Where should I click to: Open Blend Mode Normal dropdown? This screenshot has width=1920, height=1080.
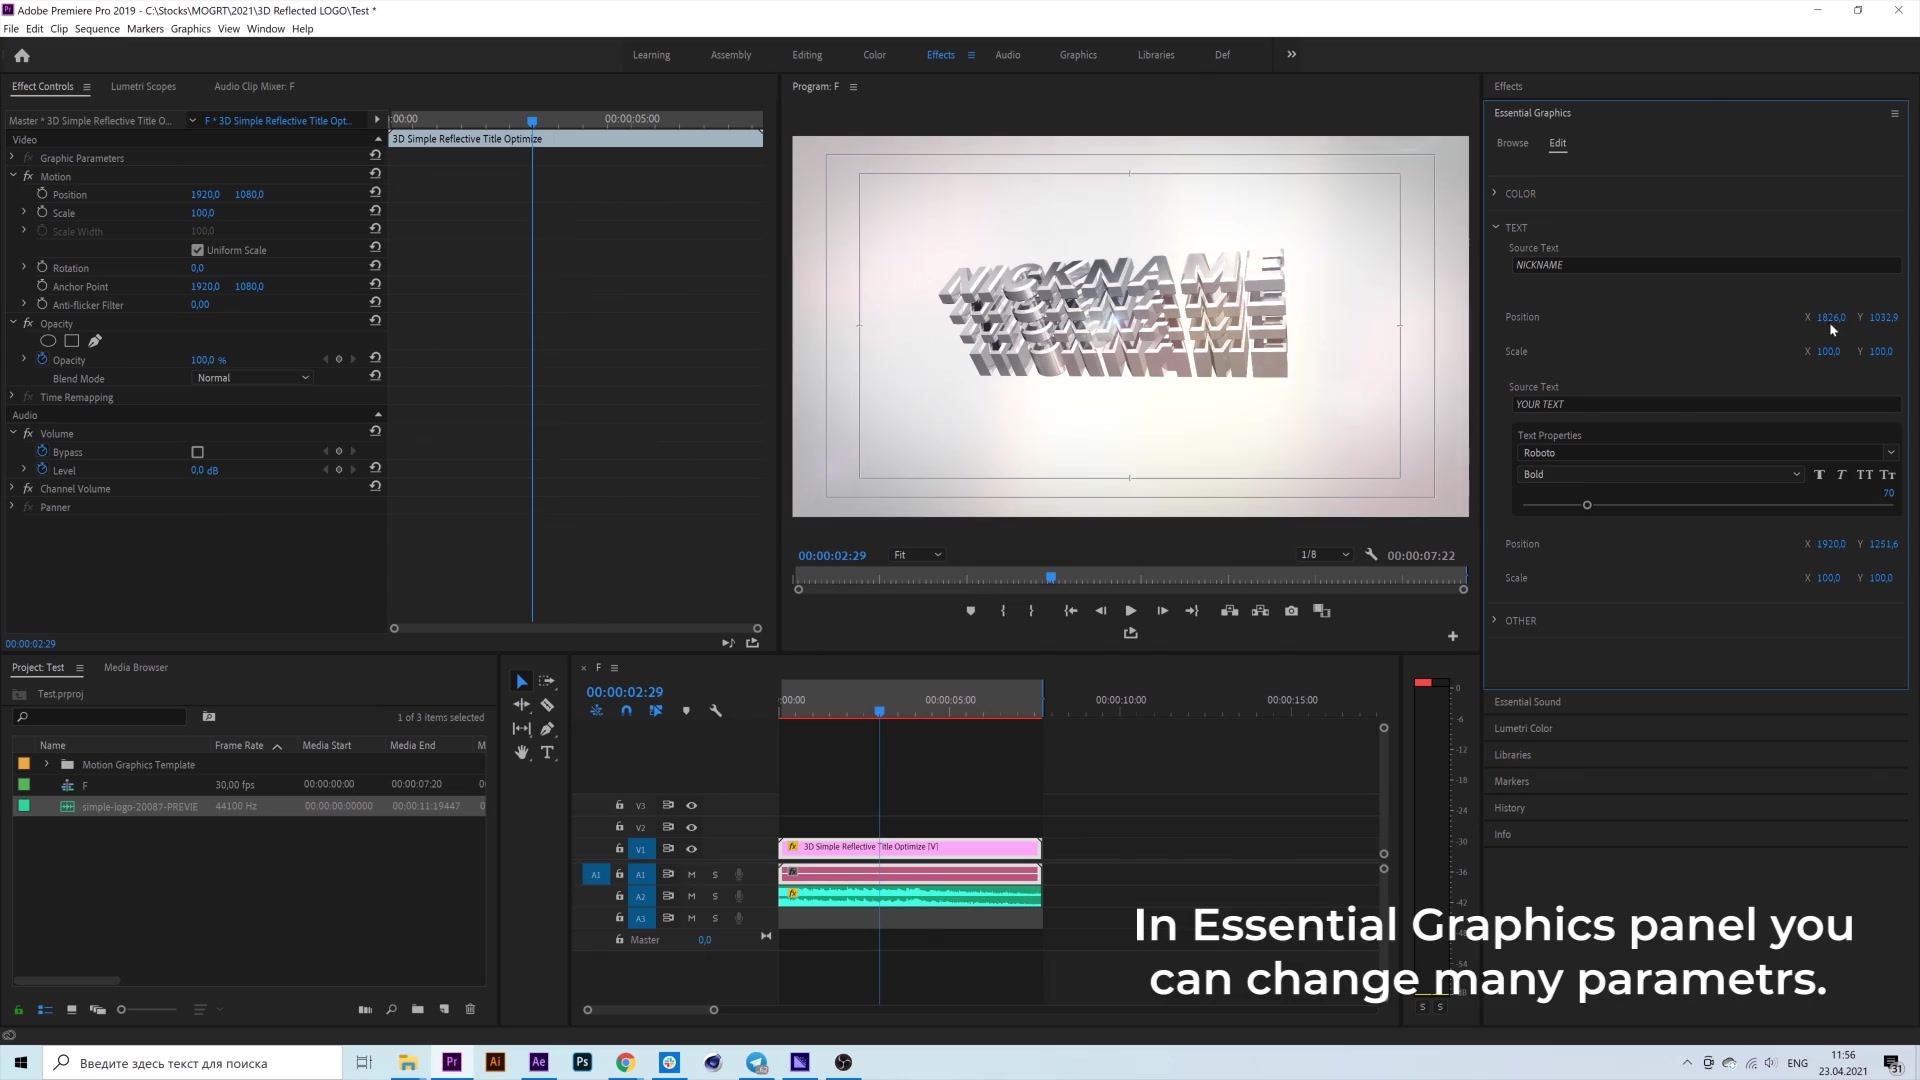[x=252, y=378]
